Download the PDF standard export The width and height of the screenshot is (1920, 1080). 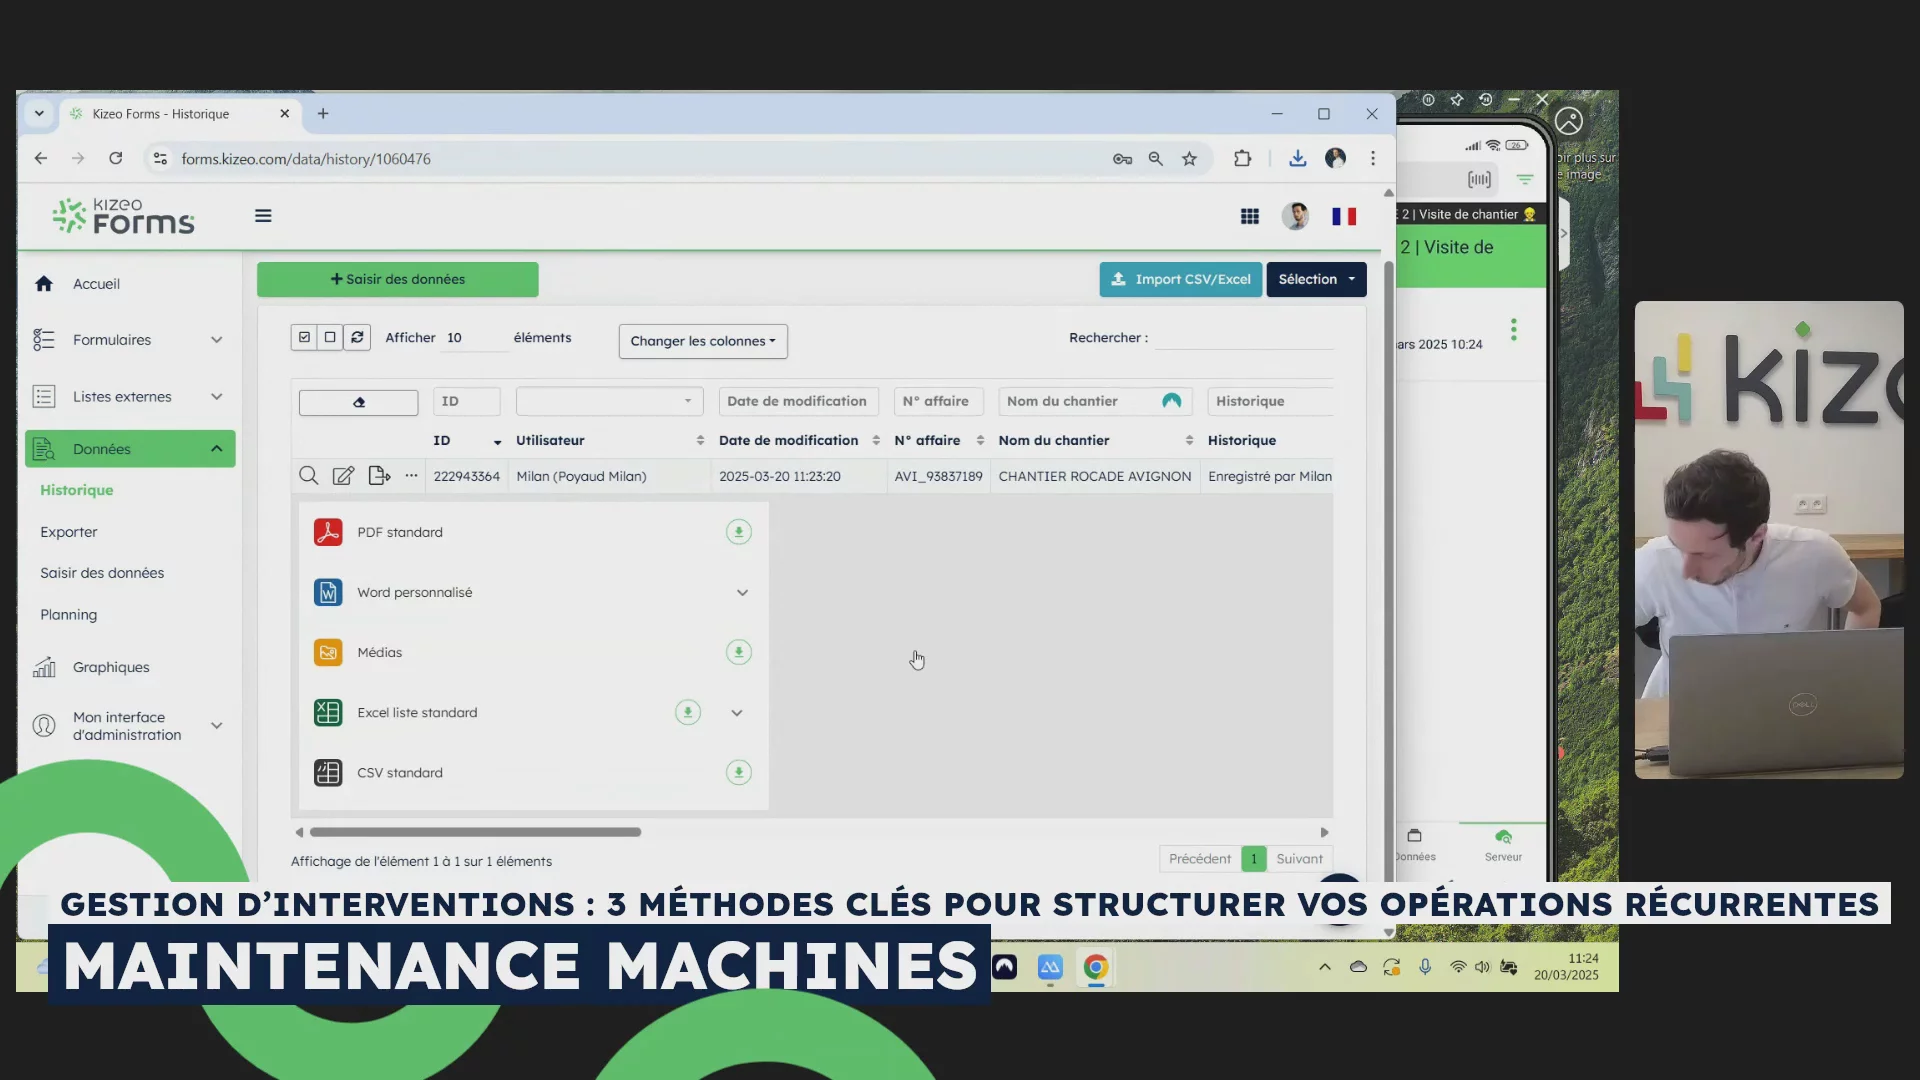pos(738,532)
